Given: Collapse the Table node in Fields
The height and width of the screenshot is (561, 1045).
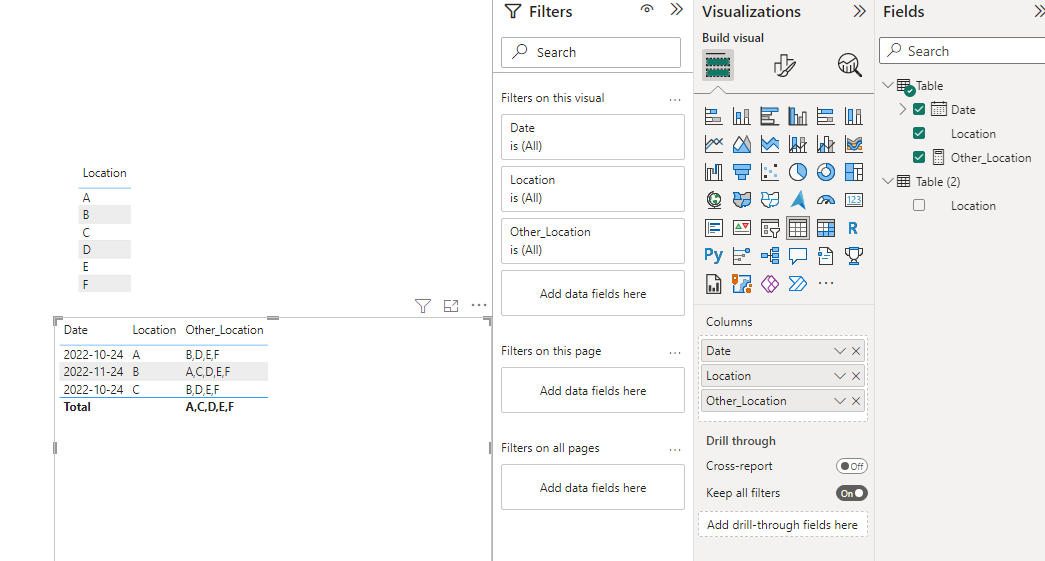Looking at the screenshot, I should point(888,85).
